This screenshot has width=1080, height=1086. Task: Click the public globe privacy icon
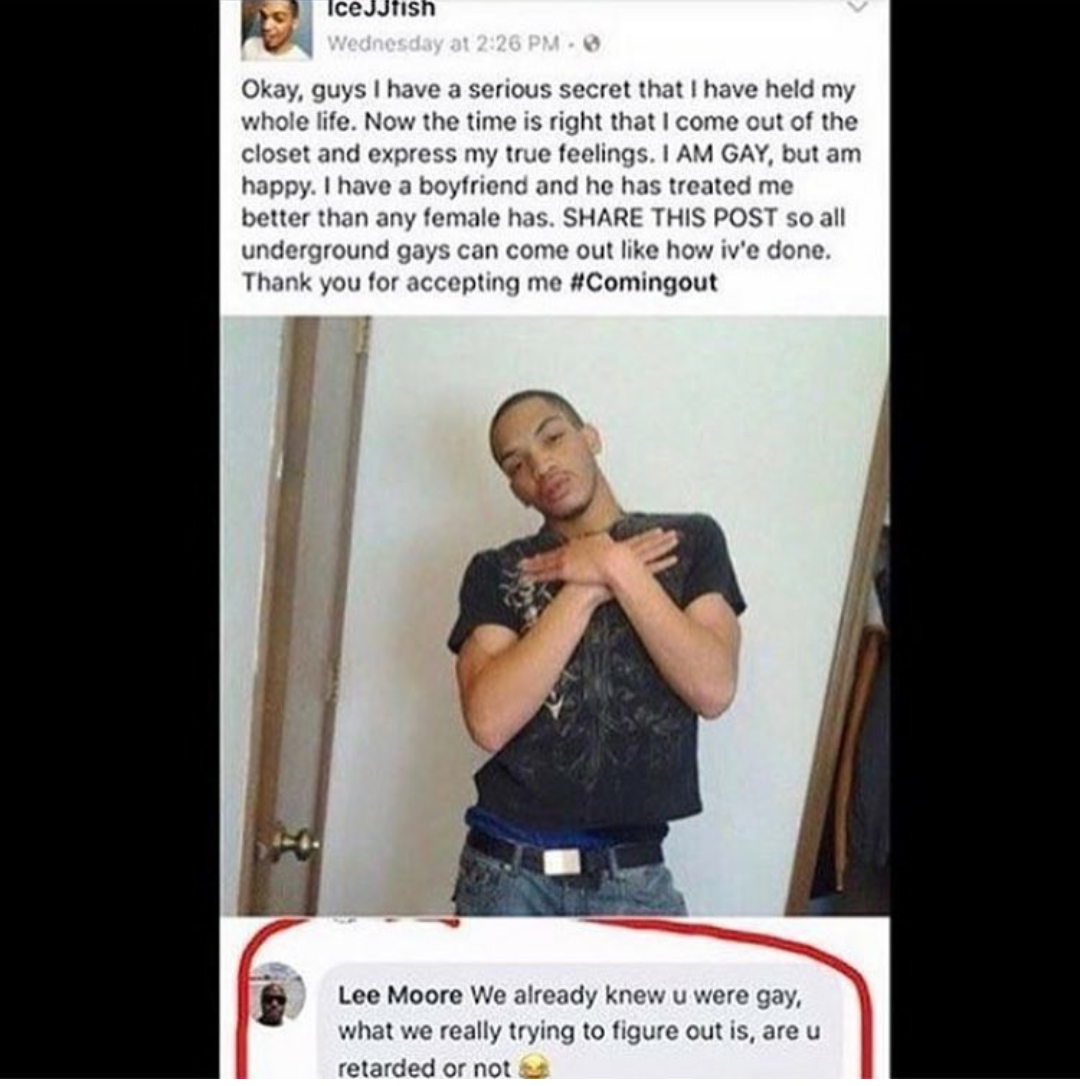[x=592, y=44]
